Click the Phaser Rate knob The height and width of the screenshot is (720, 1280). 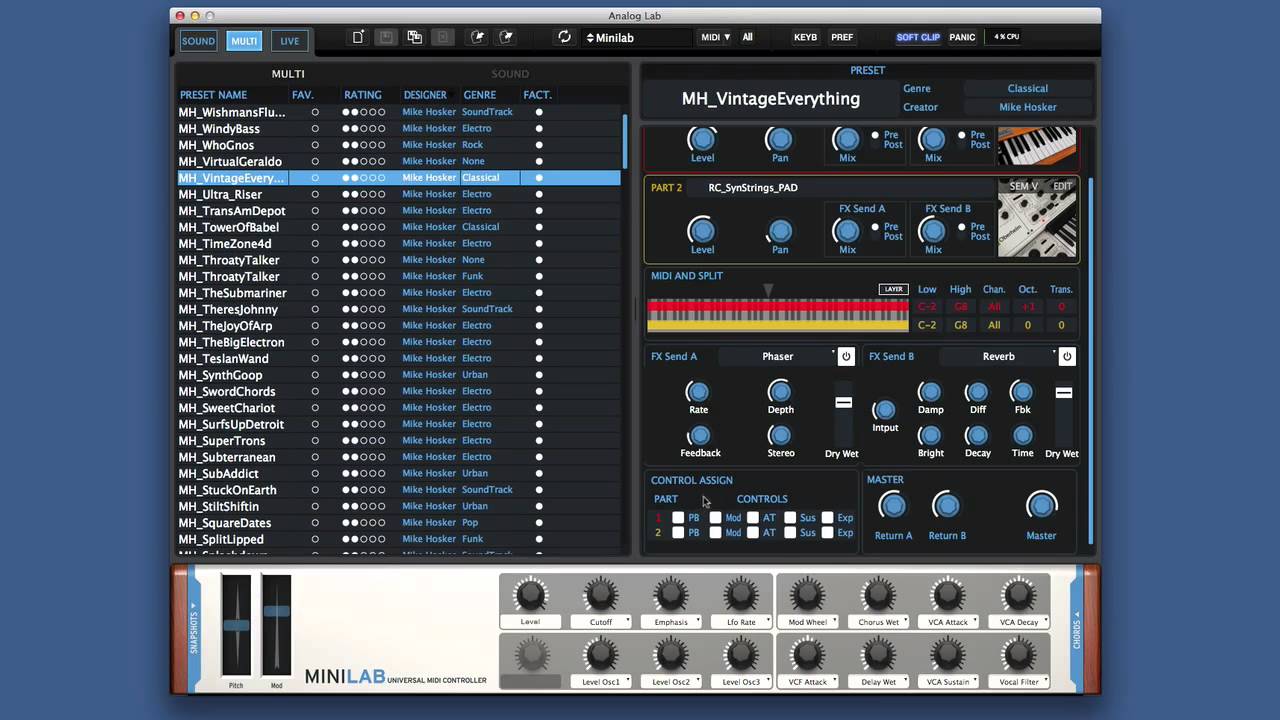coord(698,391)
